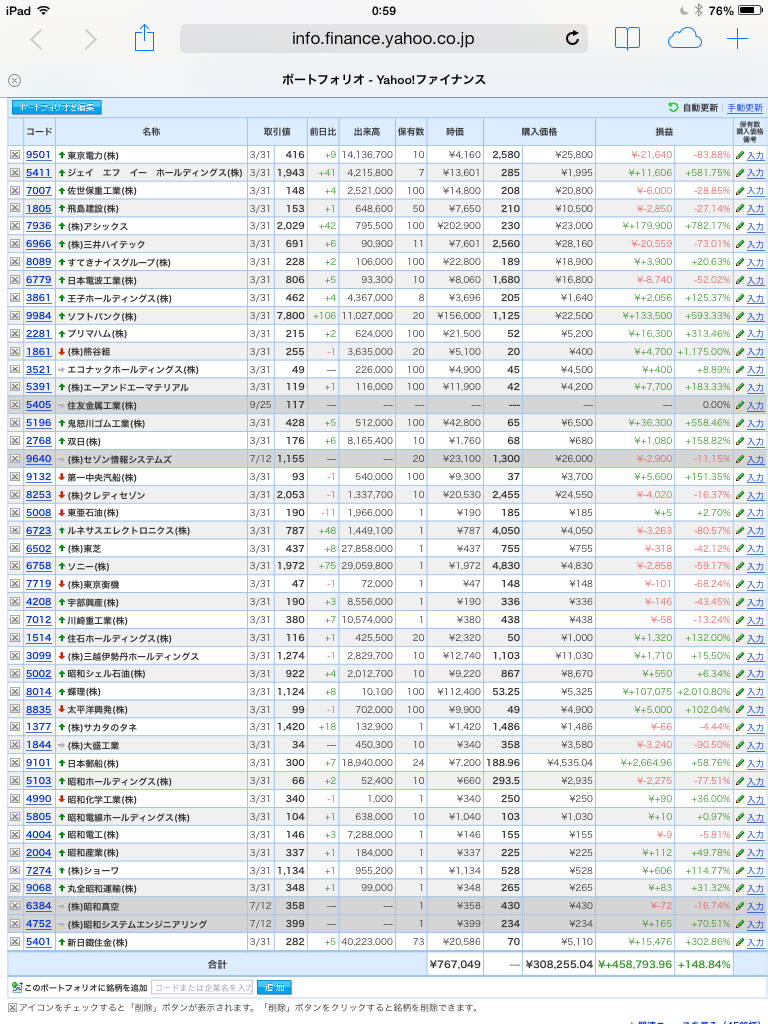Check the delete box for ソフトバンク(株)
This screenshot has width=768, height=1024.
pos(14,316)
